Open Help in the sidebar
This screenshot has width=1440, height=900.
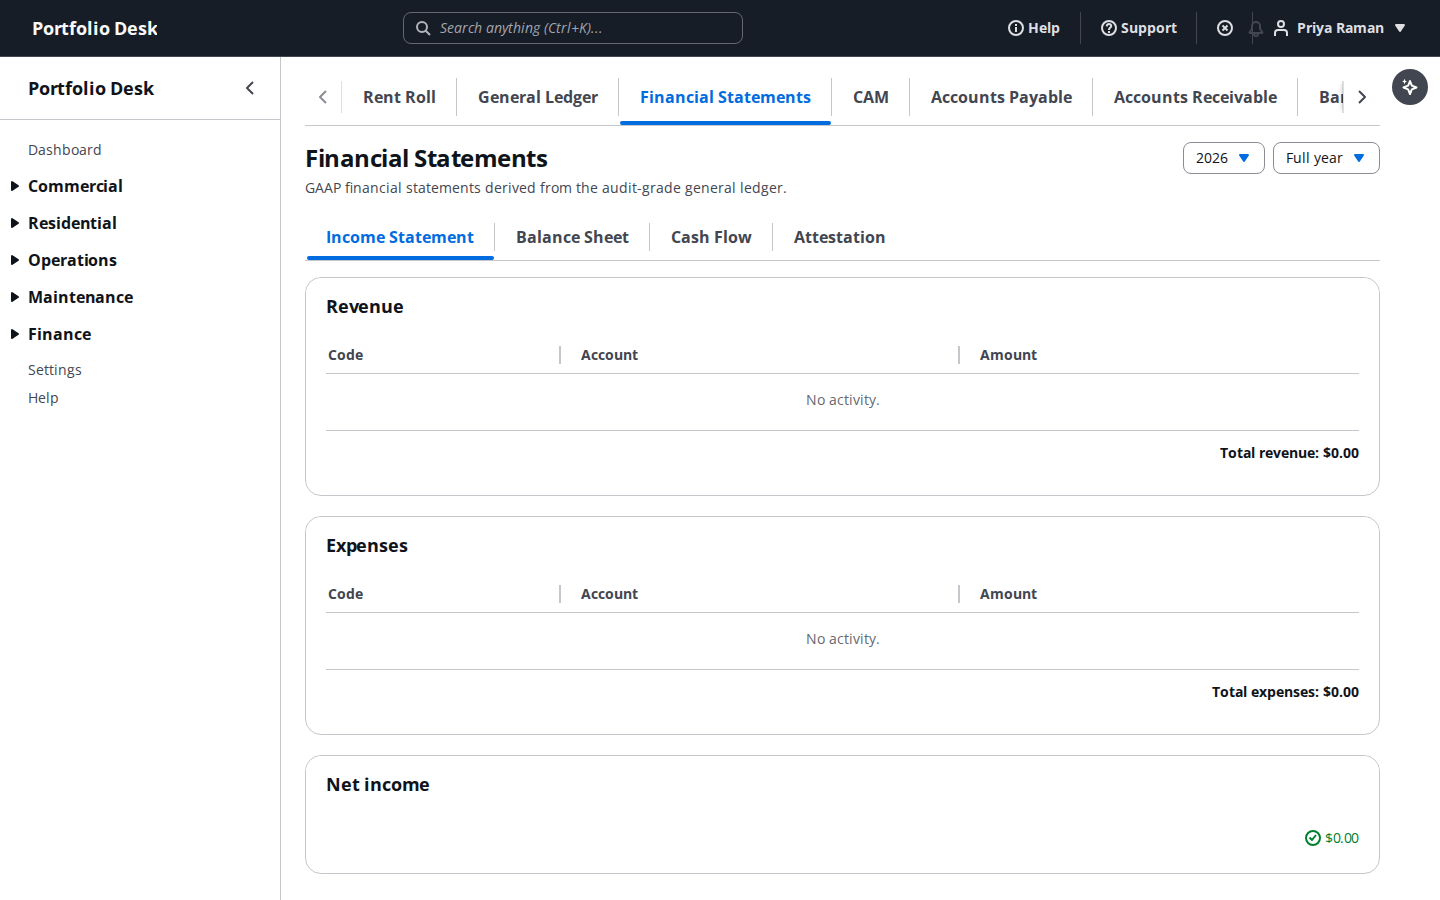pos(43,398)
